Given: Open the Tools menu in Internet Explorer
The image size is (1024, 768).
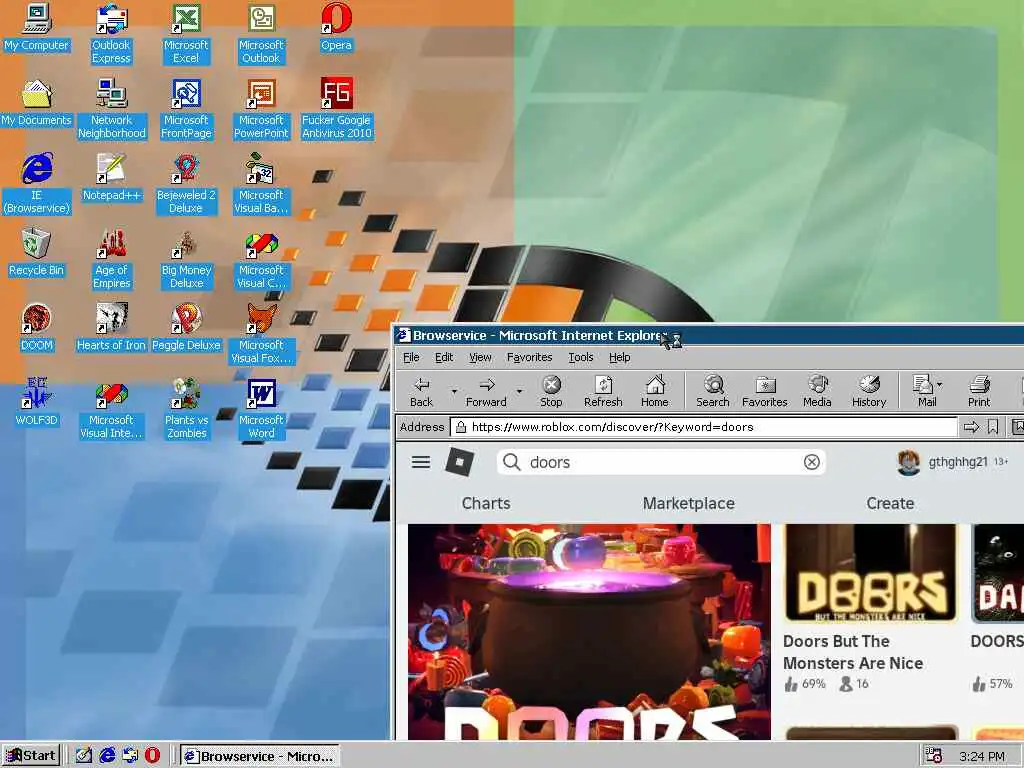Looking at the screenshot, I should (x=581, y=357).
